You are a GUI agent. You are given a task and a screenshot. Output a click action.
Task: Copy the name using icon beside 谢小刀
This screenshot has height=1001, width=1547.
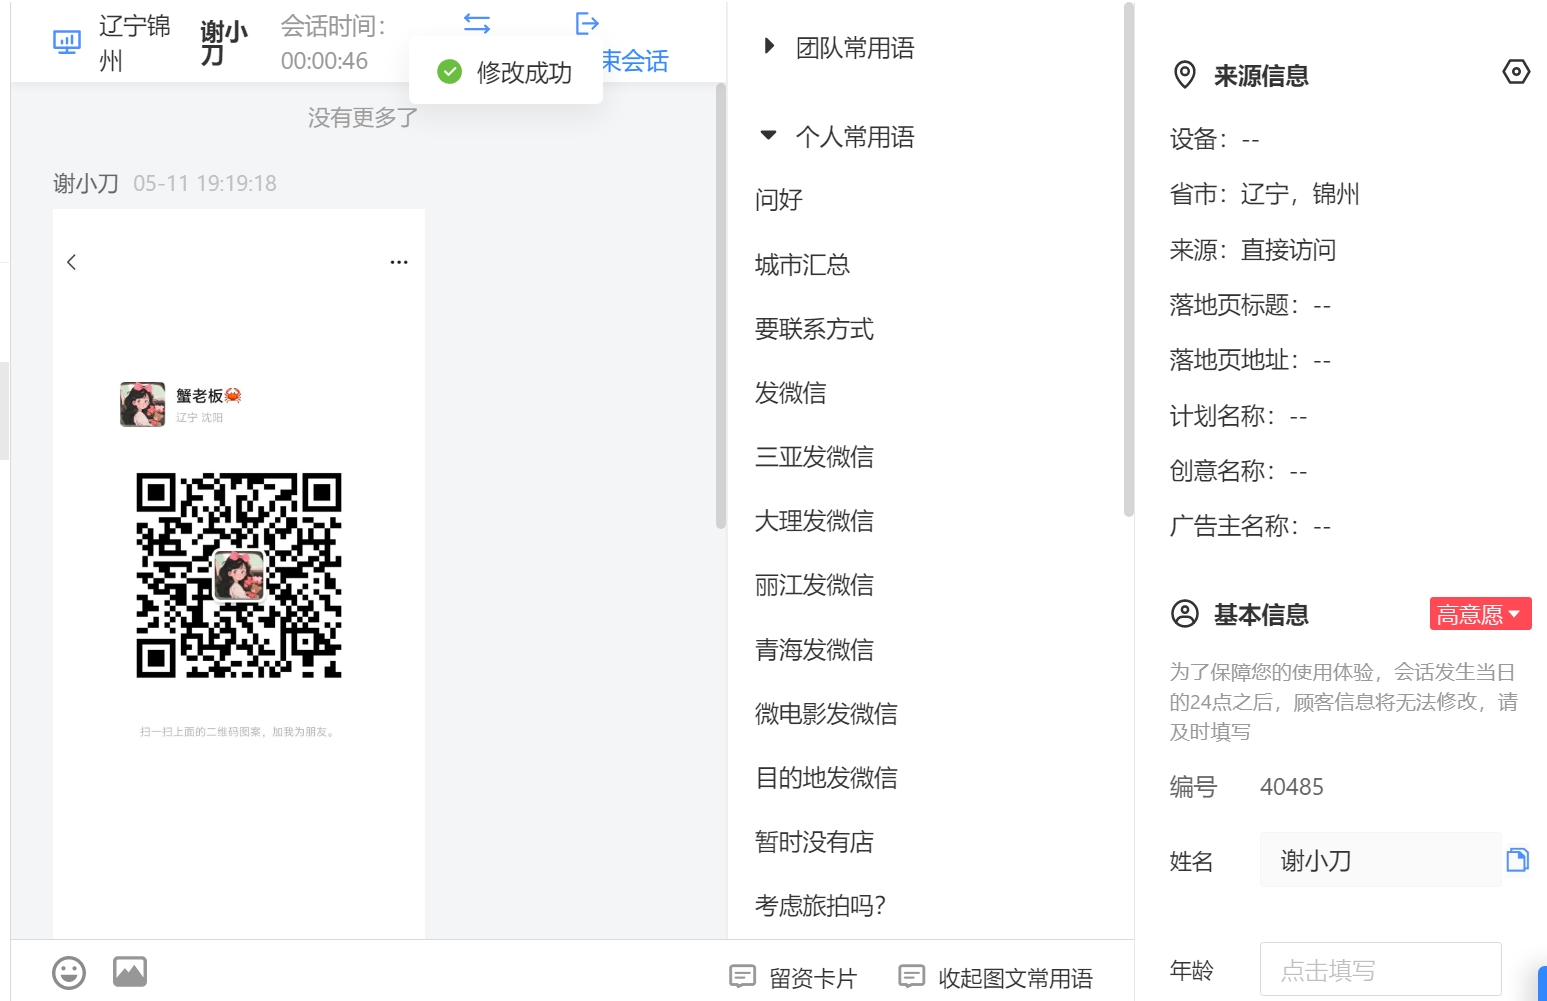1517,860
